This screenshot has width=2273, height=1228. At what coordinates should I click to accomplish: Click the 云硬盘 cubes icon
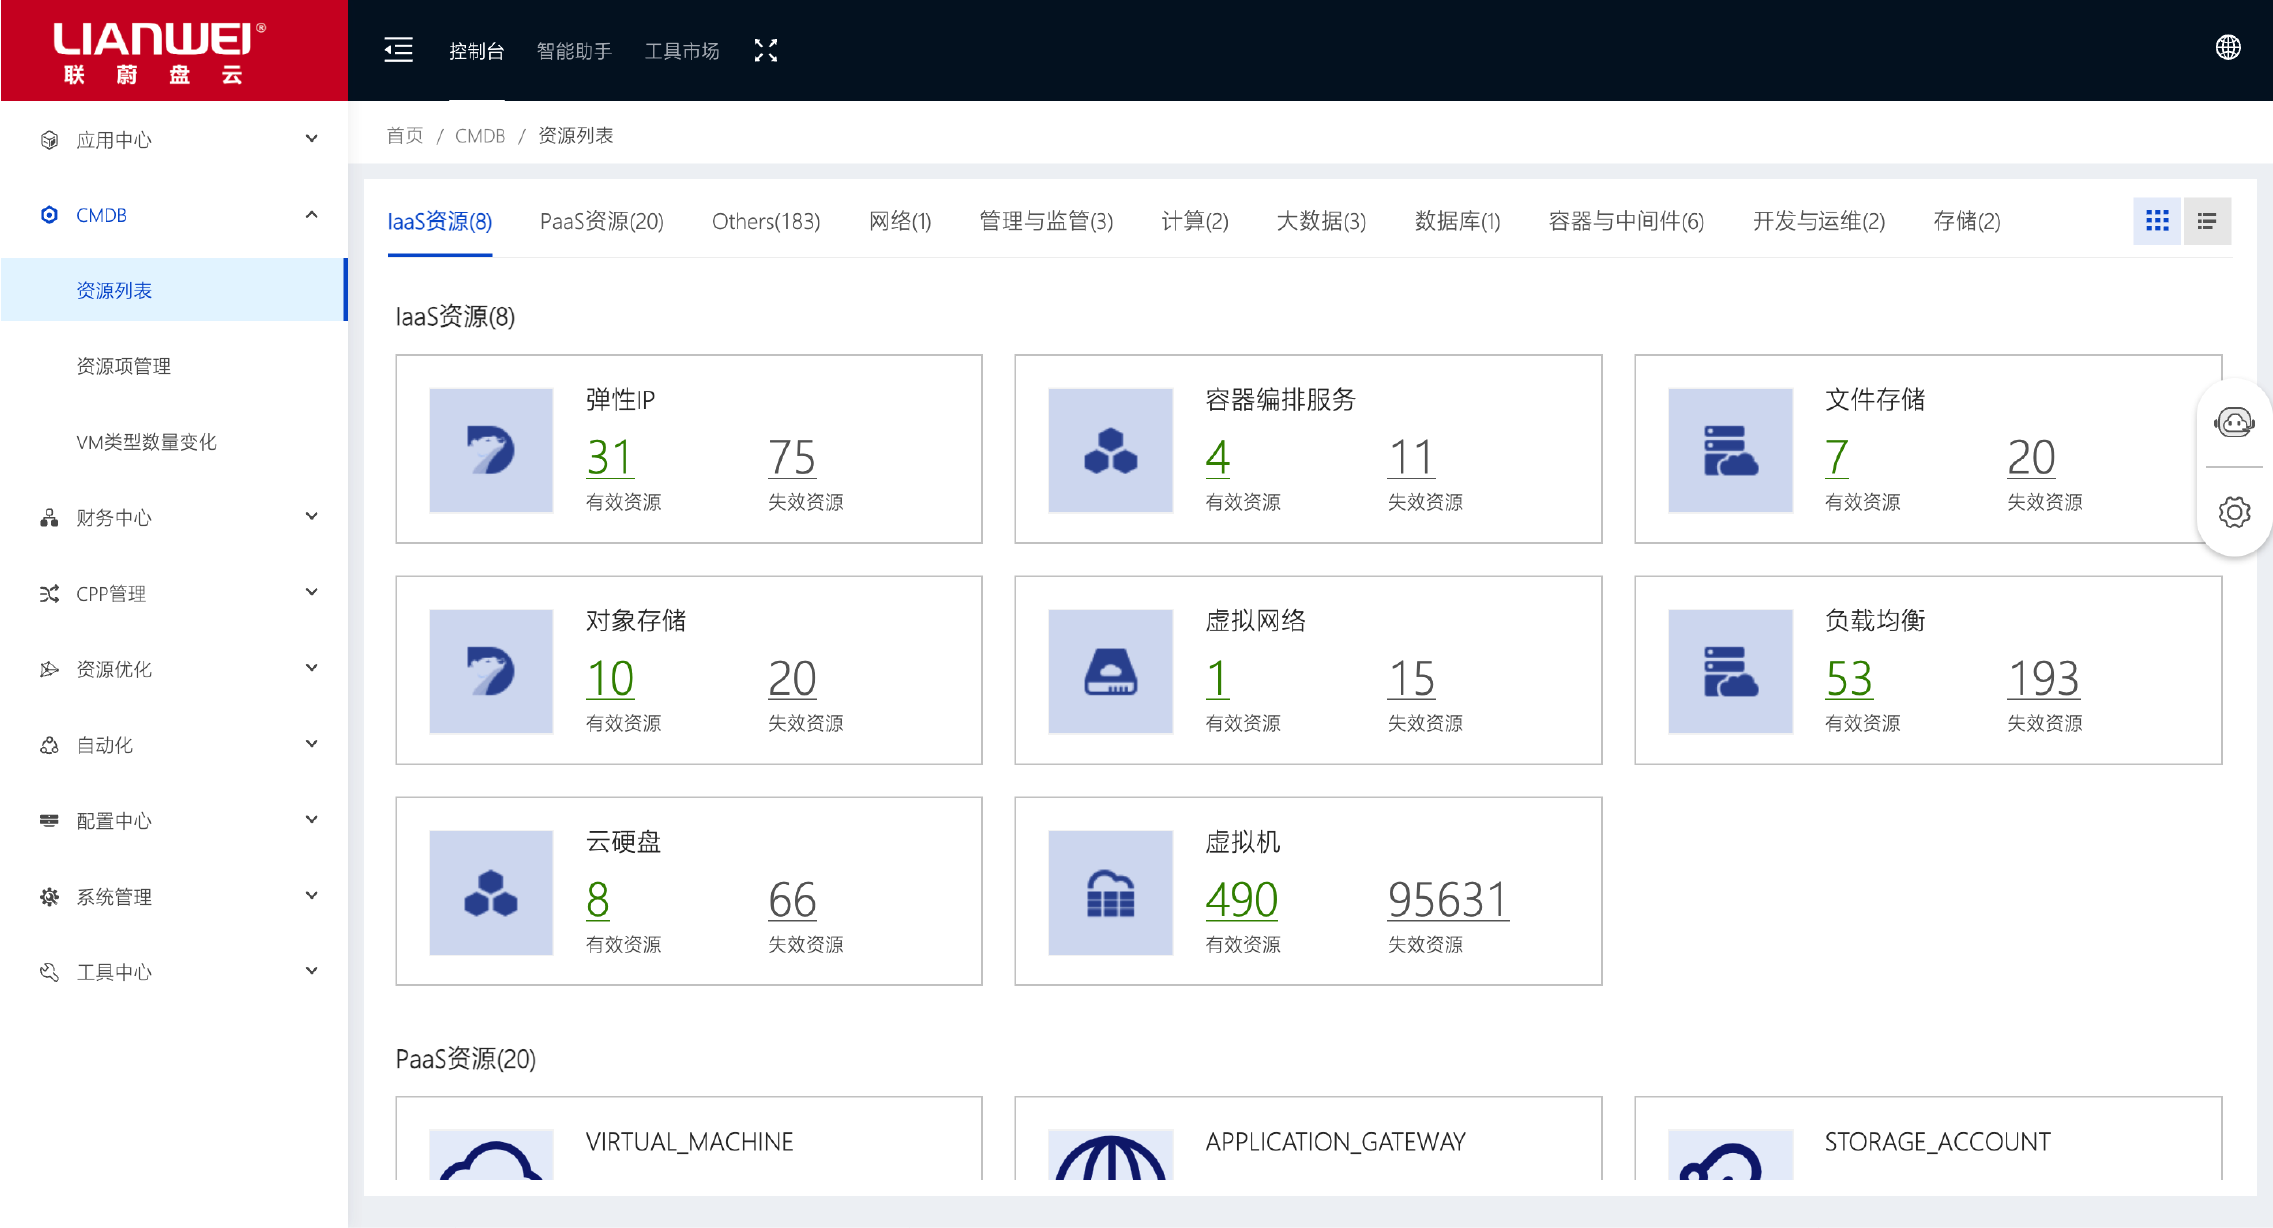click(x=491, y=892)
